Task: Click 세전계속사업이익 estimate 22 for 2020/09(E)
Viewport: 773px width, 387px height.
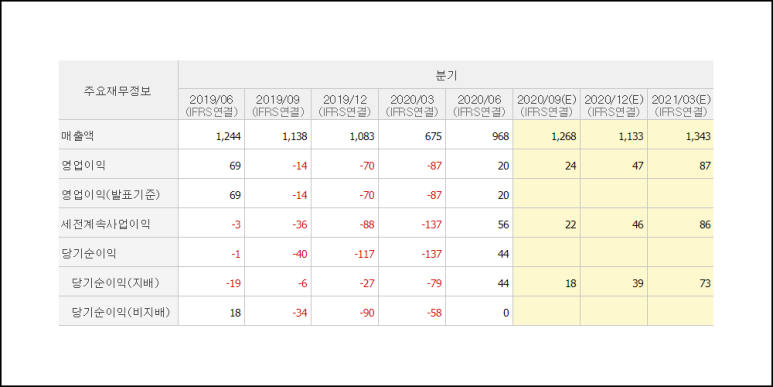Action: [570, 225]
